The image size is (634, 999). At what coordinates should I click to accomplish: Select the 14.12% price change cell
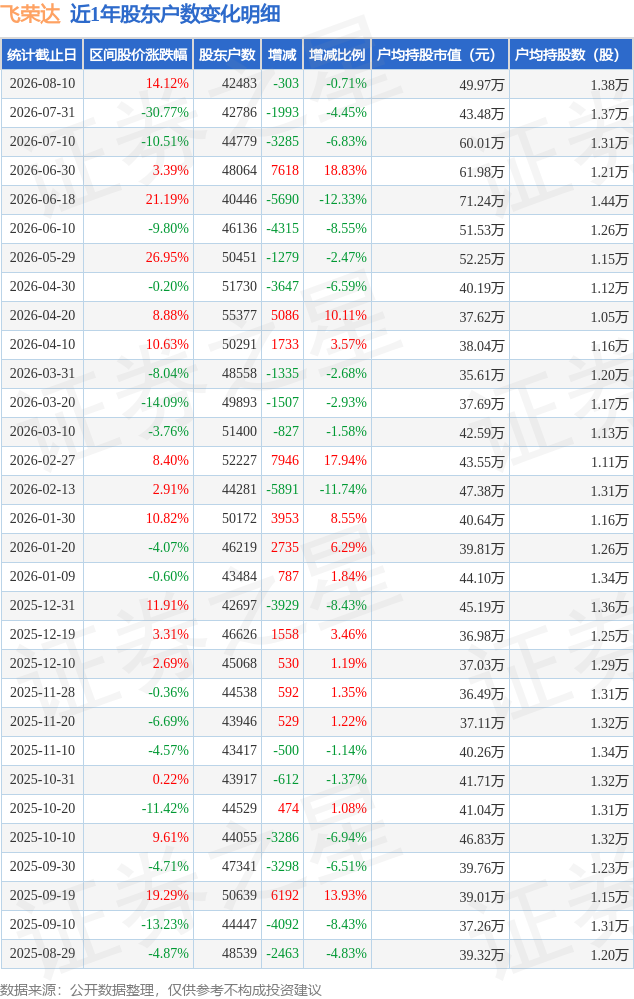click(167, 83)
